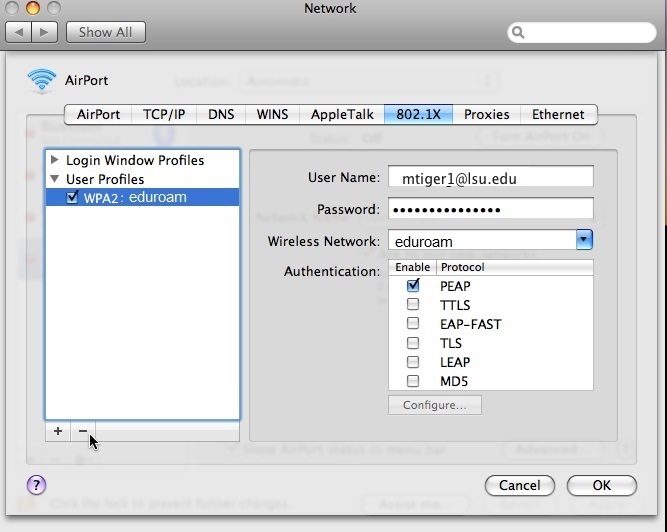This screenshot has width=667, height=532.
Task: Switch to the AirPort tab
Action: click(98, 114)
